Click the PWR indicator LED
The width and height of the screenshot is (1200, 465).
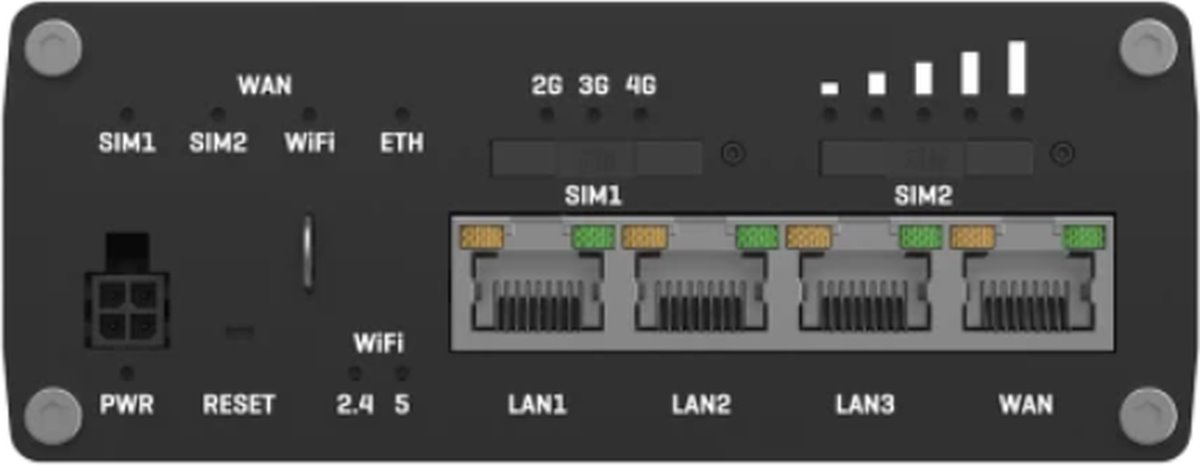tap(126, 373)
